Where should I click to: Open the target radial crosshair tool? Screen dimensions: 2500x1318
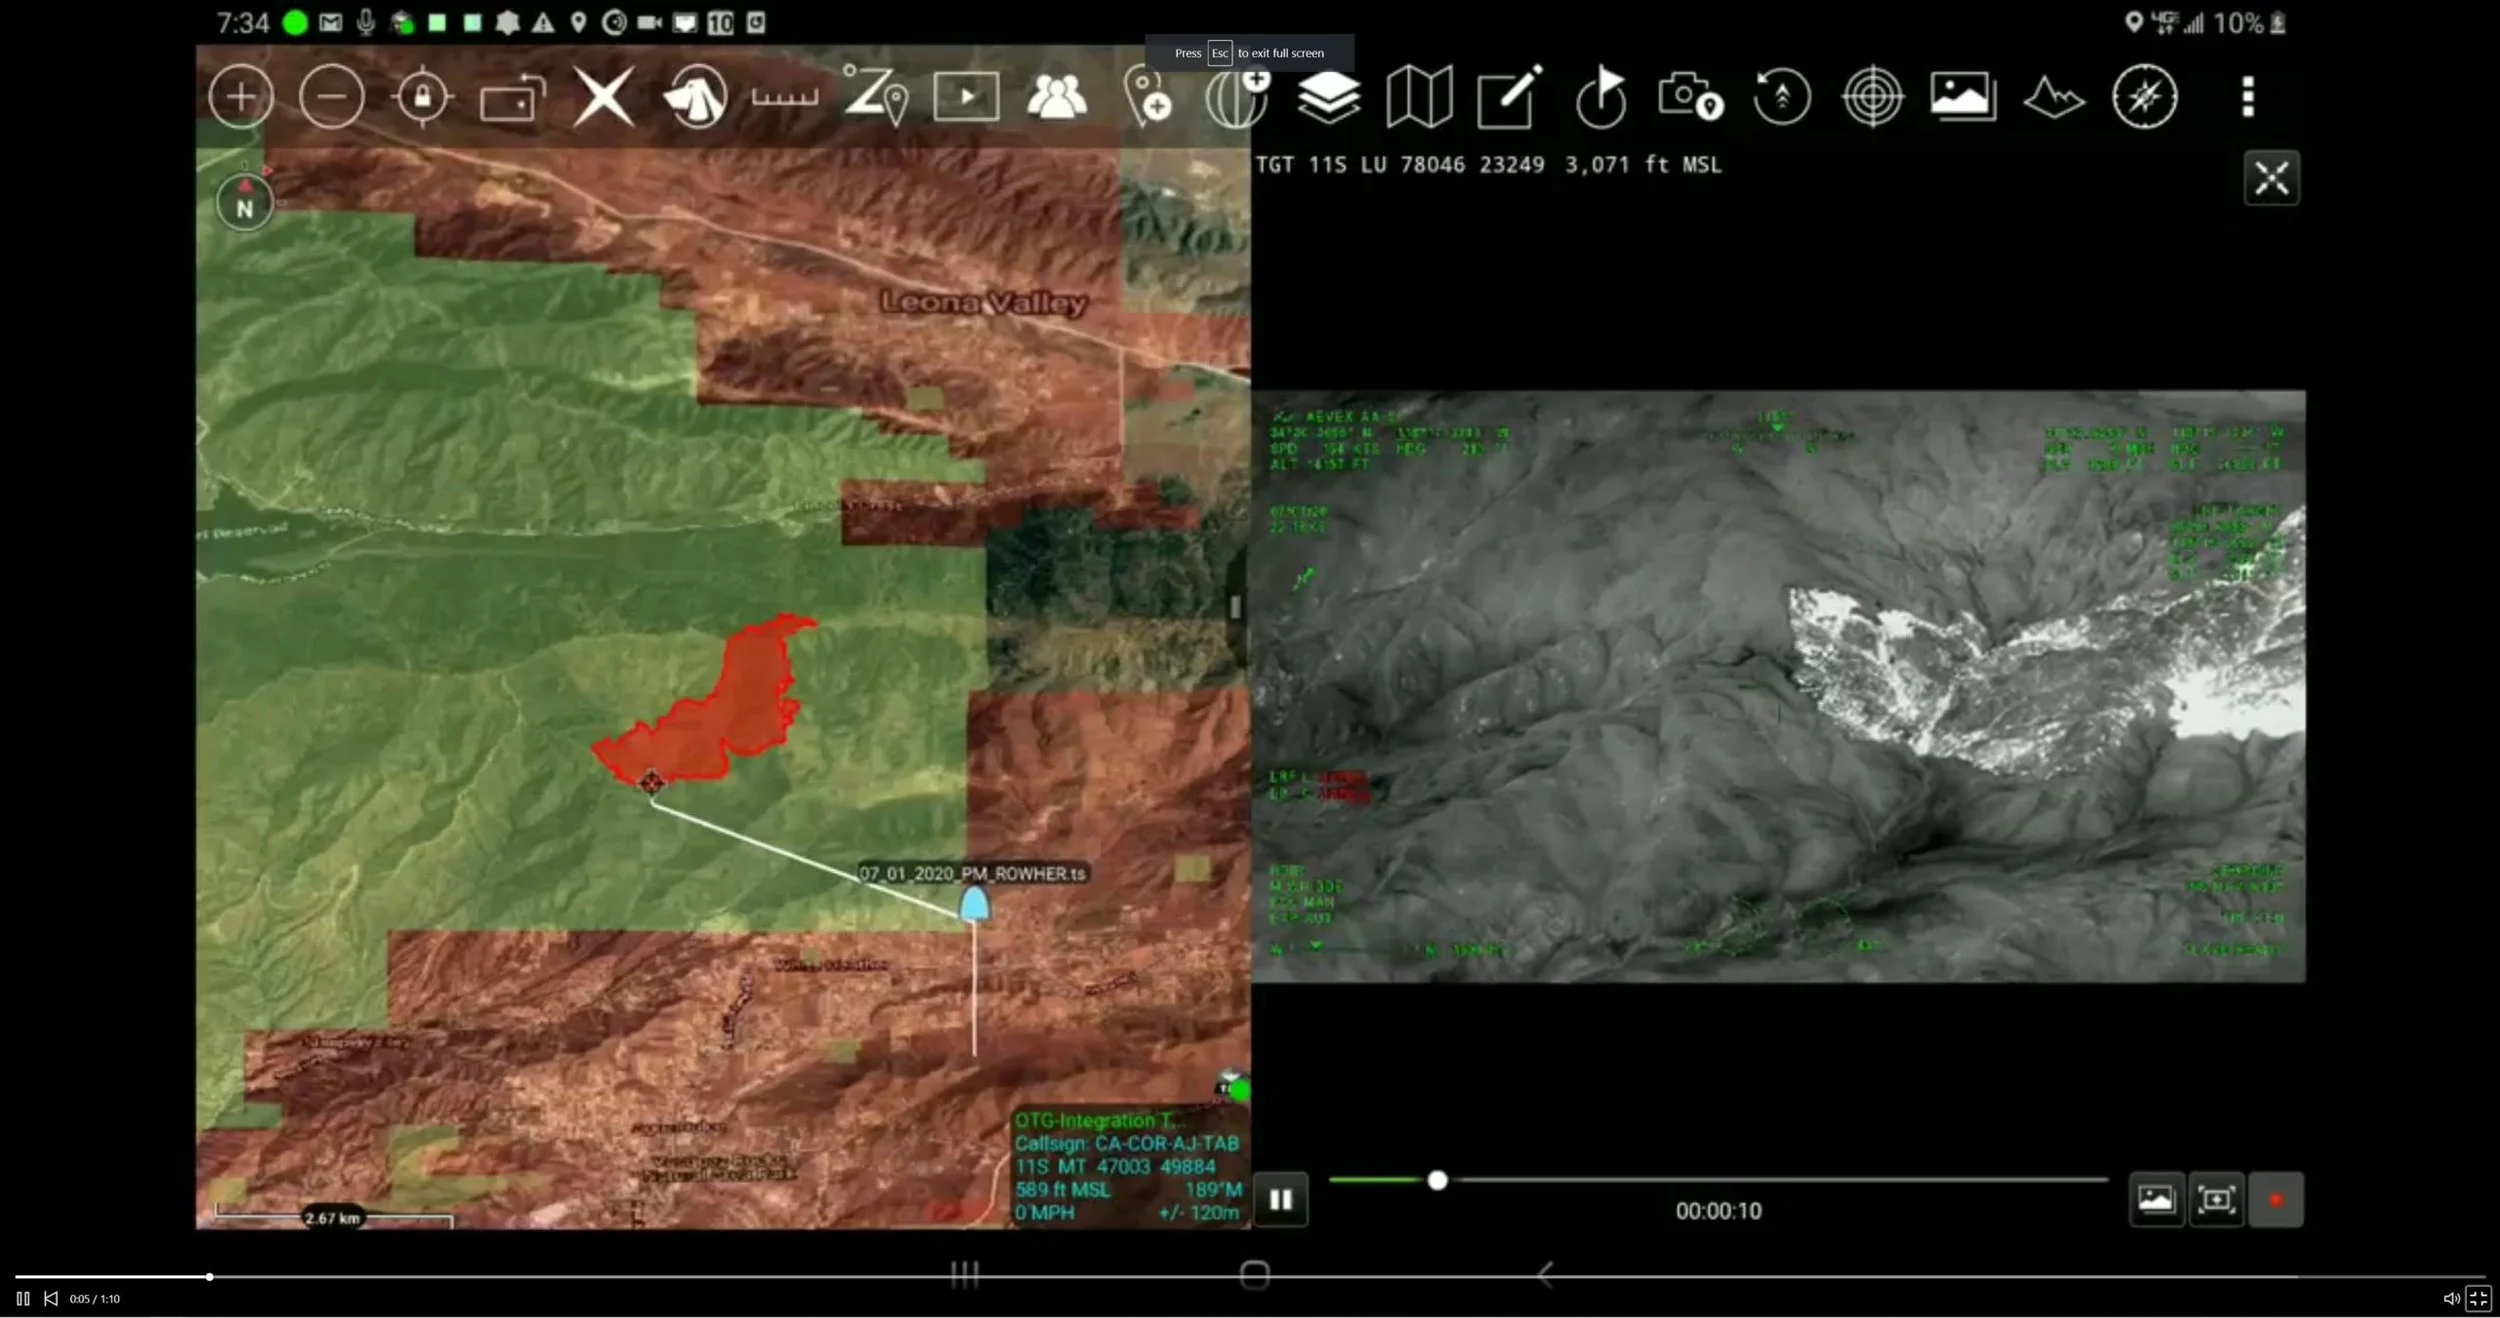click(1873, 97)
